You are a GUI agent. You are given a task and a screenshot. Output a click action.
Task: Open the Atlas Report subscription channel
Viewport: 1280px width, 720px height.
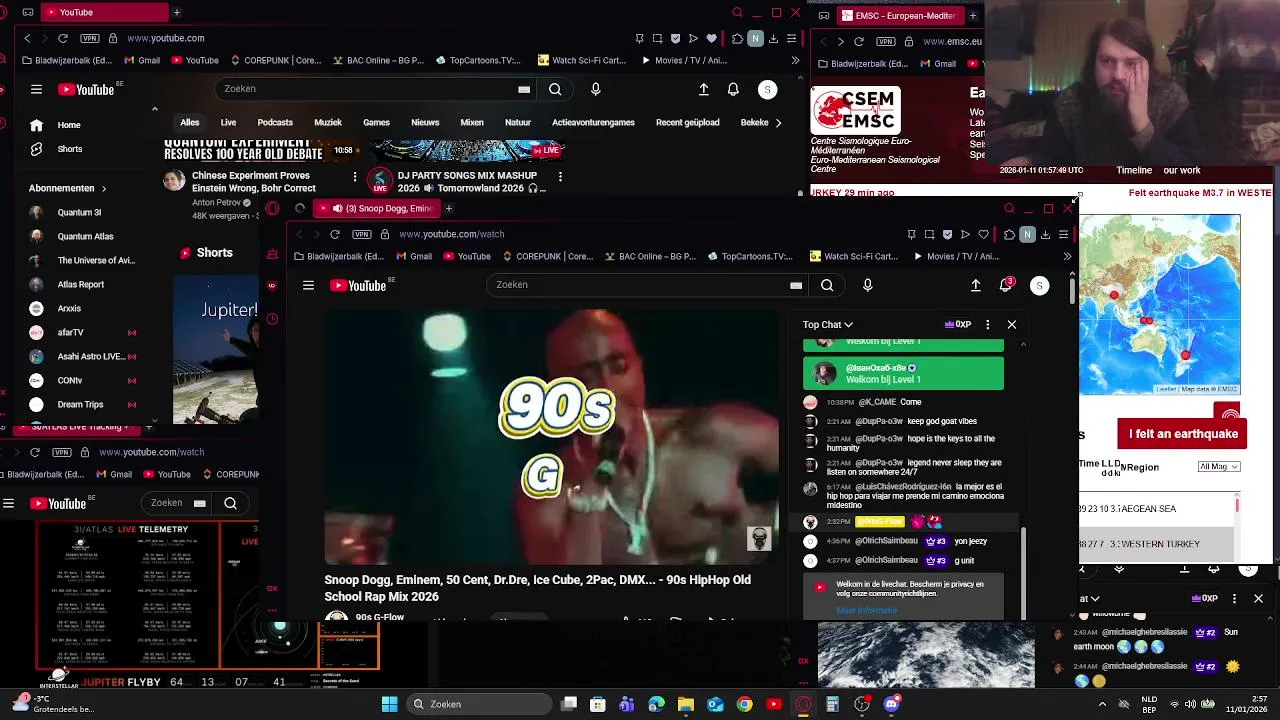coord(80,284)
